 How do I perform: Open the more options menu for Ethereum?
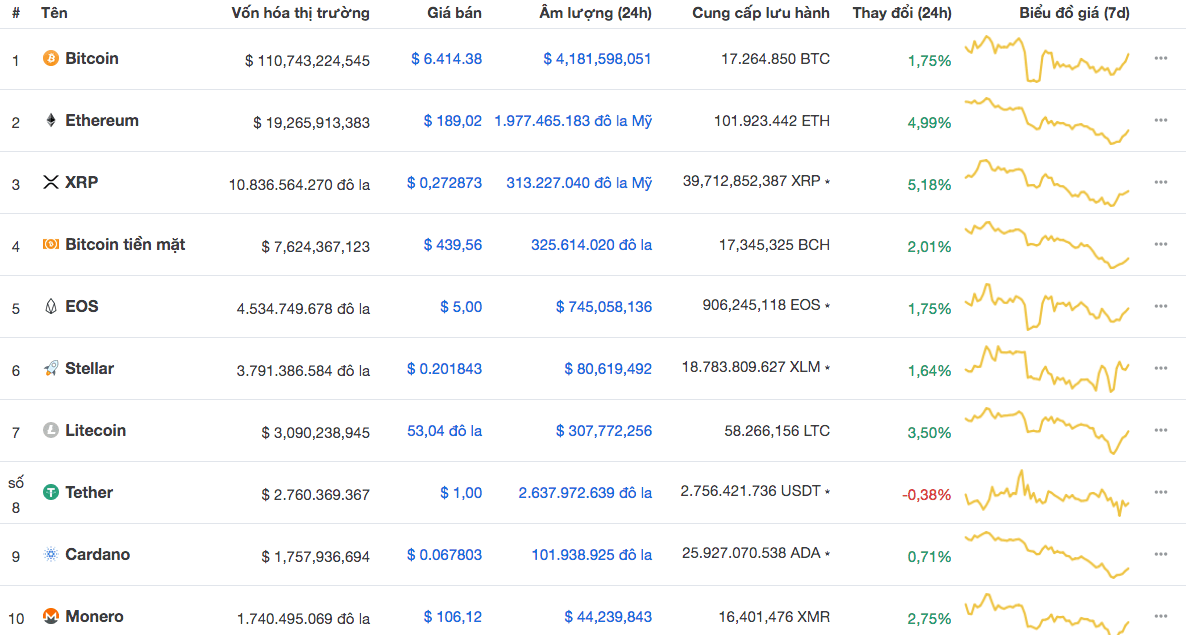pos(1161,120)
